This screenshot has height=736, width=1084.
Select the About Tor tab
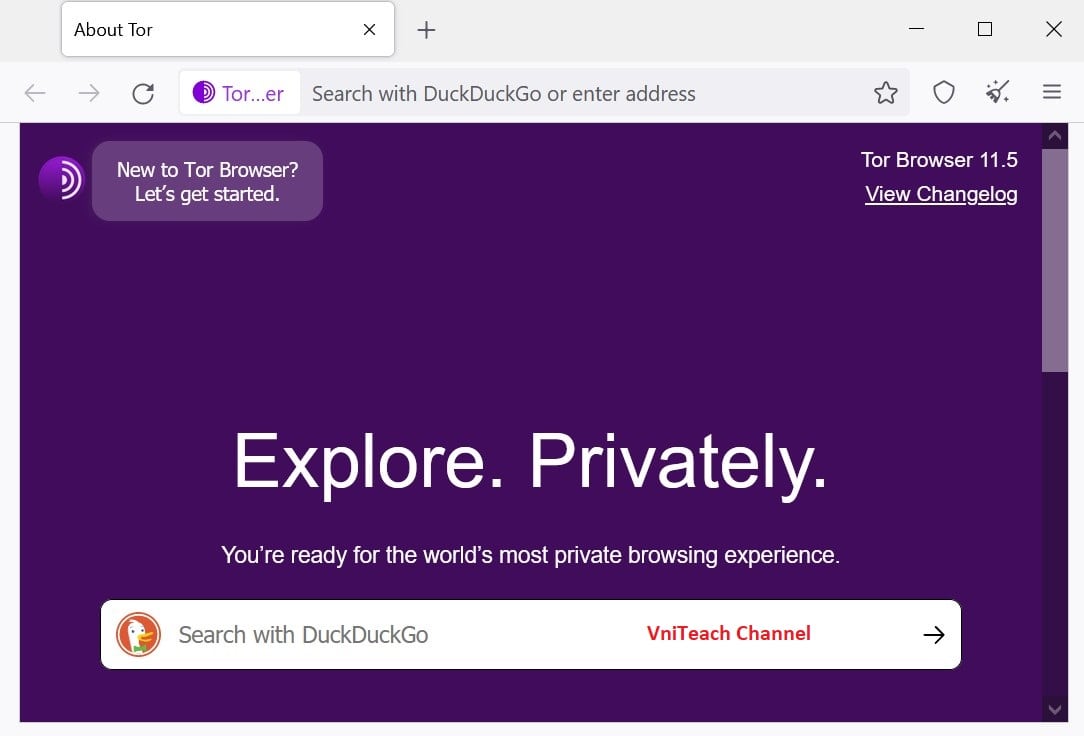tap(227, 29)
